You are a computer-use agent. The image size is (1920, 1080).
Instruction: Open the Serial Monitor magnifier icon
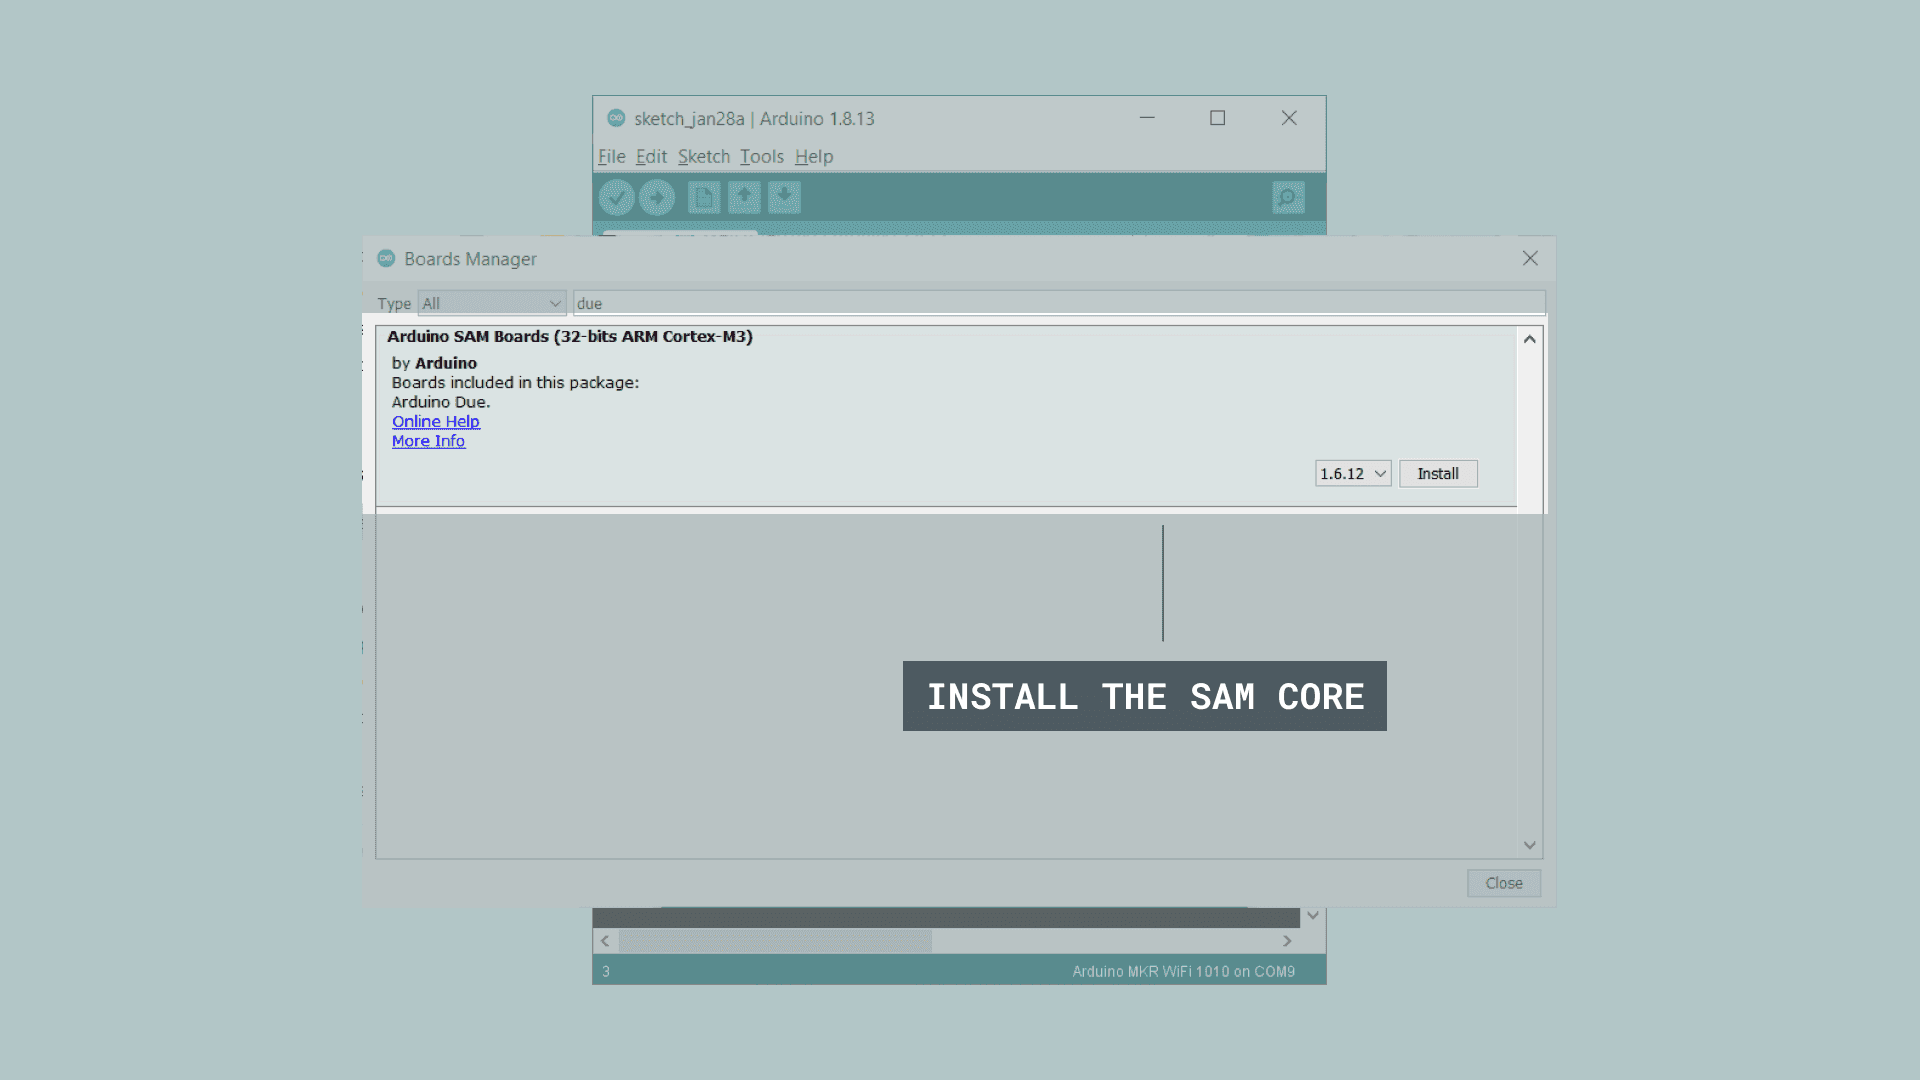click(1288, 198)
